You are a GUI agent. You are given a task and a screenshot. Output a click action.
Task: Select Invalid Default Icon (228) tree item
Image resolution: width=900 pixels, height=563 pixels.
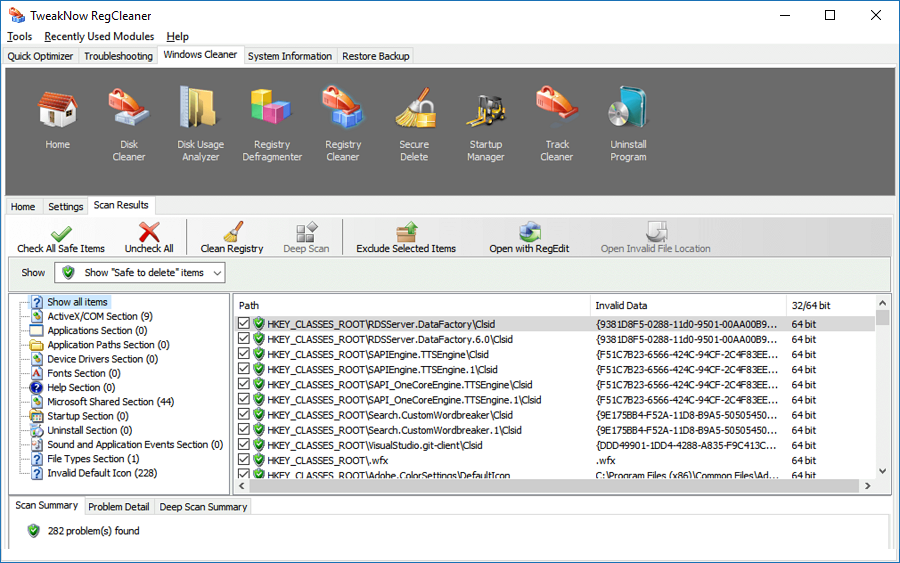[x=102, y=473]
